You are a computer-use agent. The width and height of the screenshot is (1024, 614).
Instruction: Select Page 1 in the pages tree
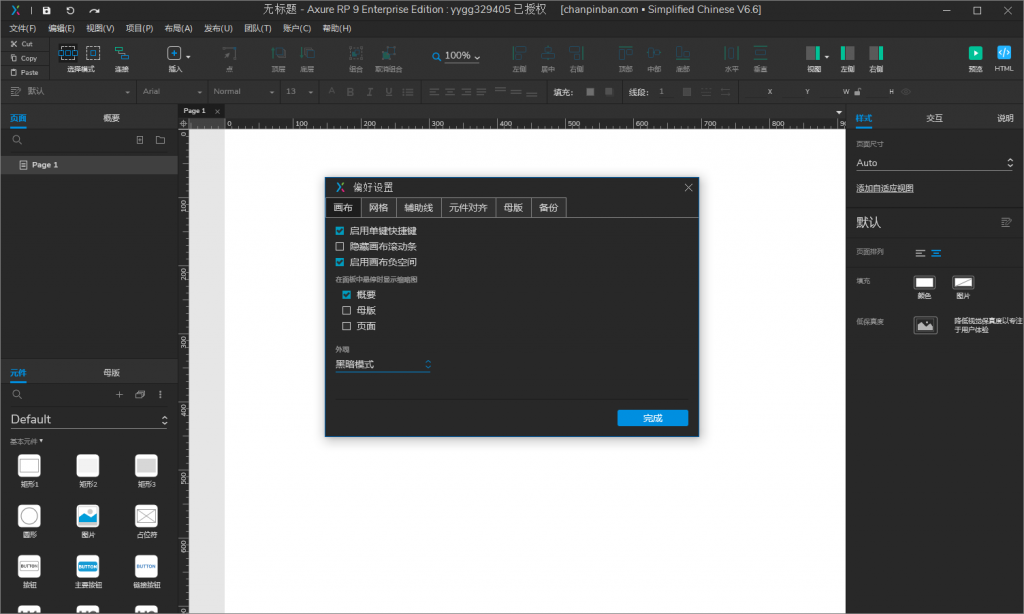pyautogui.click(x=45, y=165)
